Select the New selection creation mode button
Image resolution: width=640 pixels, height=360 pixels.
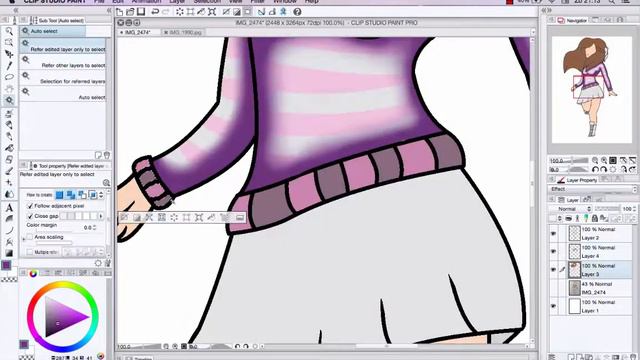point(60,195)
